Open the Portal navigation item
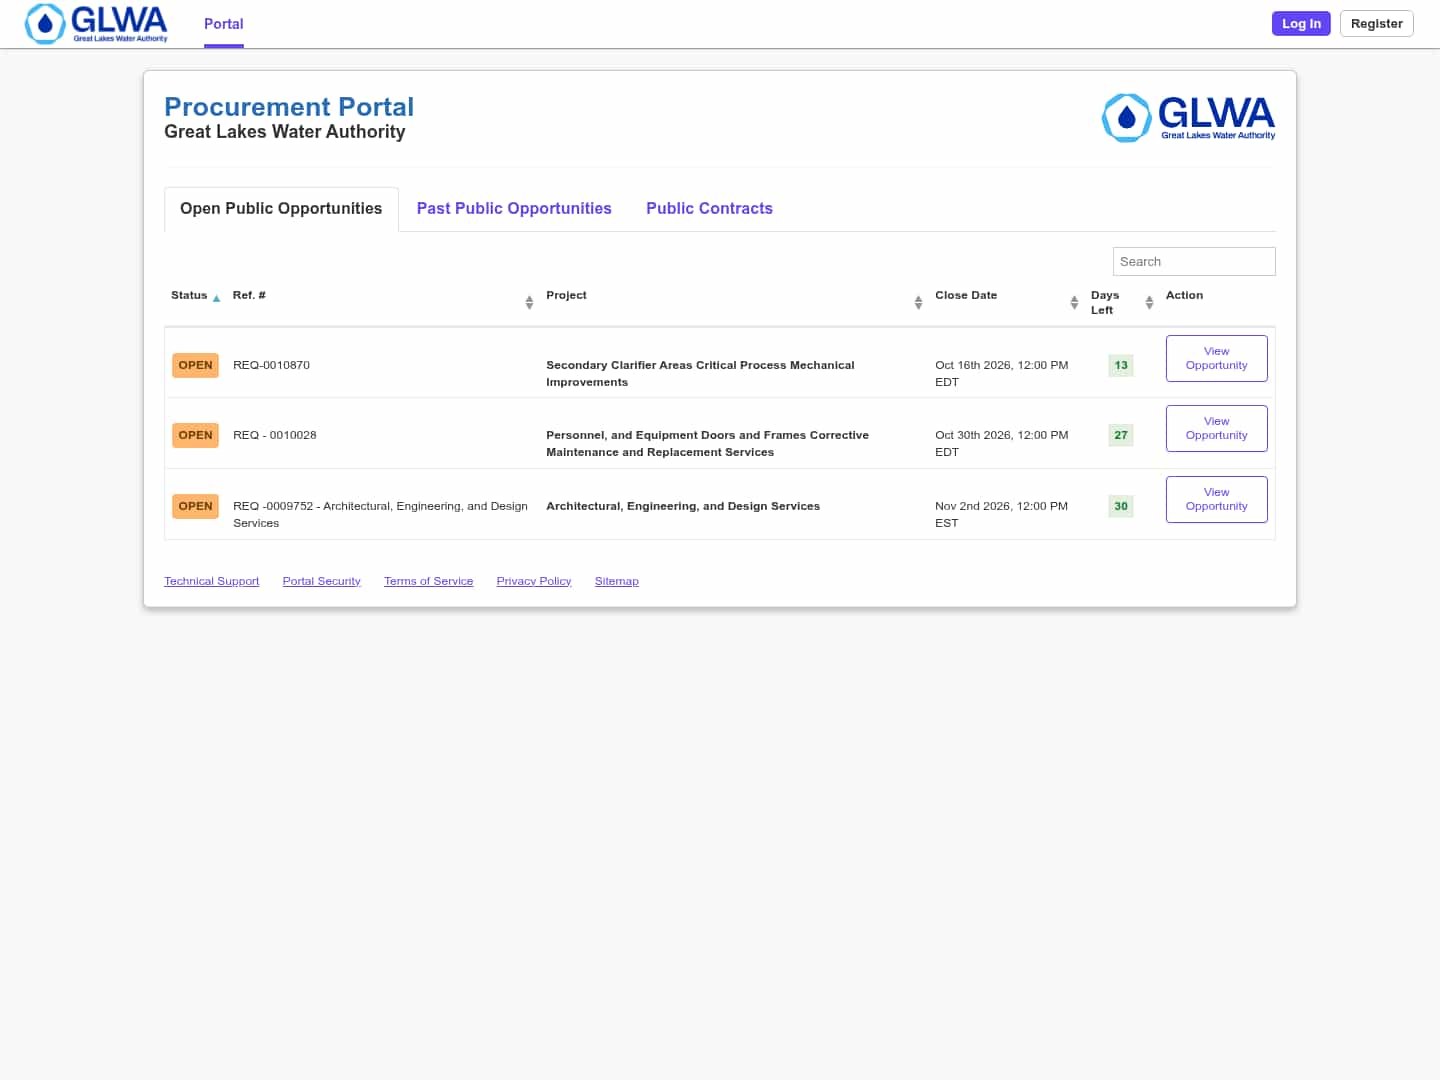Image resolution: width=1440 pixels, height=1080 pixels. pos(224,24)
